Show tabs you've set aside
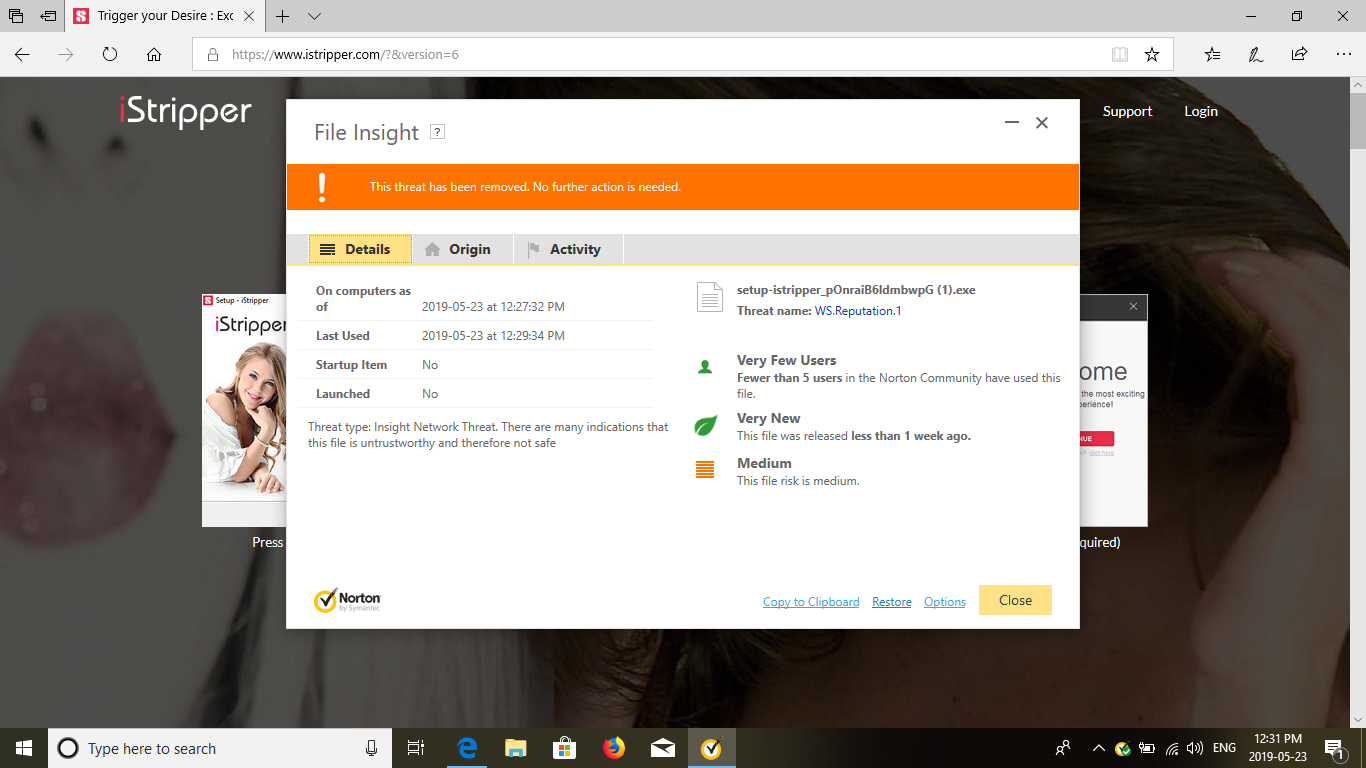Viewport: 1366px width, 768px height. 15,17
